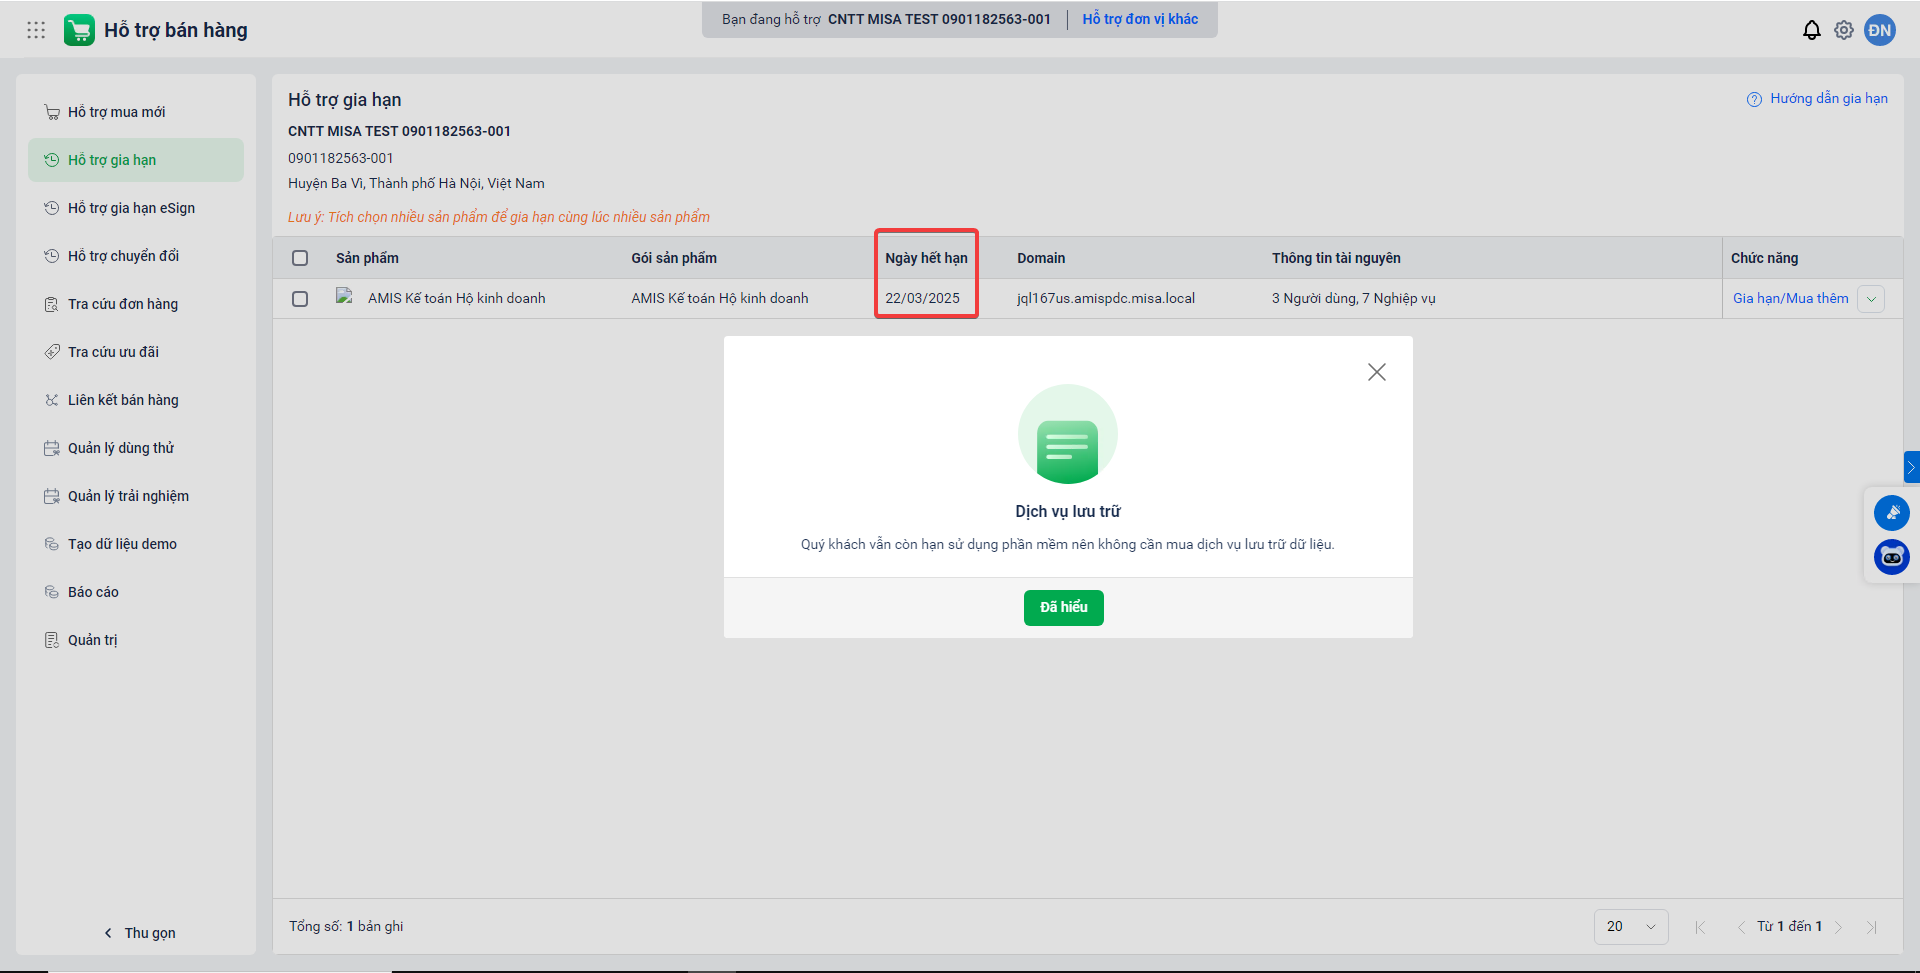Click the blue pin floating button
1920x973 pixels.
point(1891,513)
